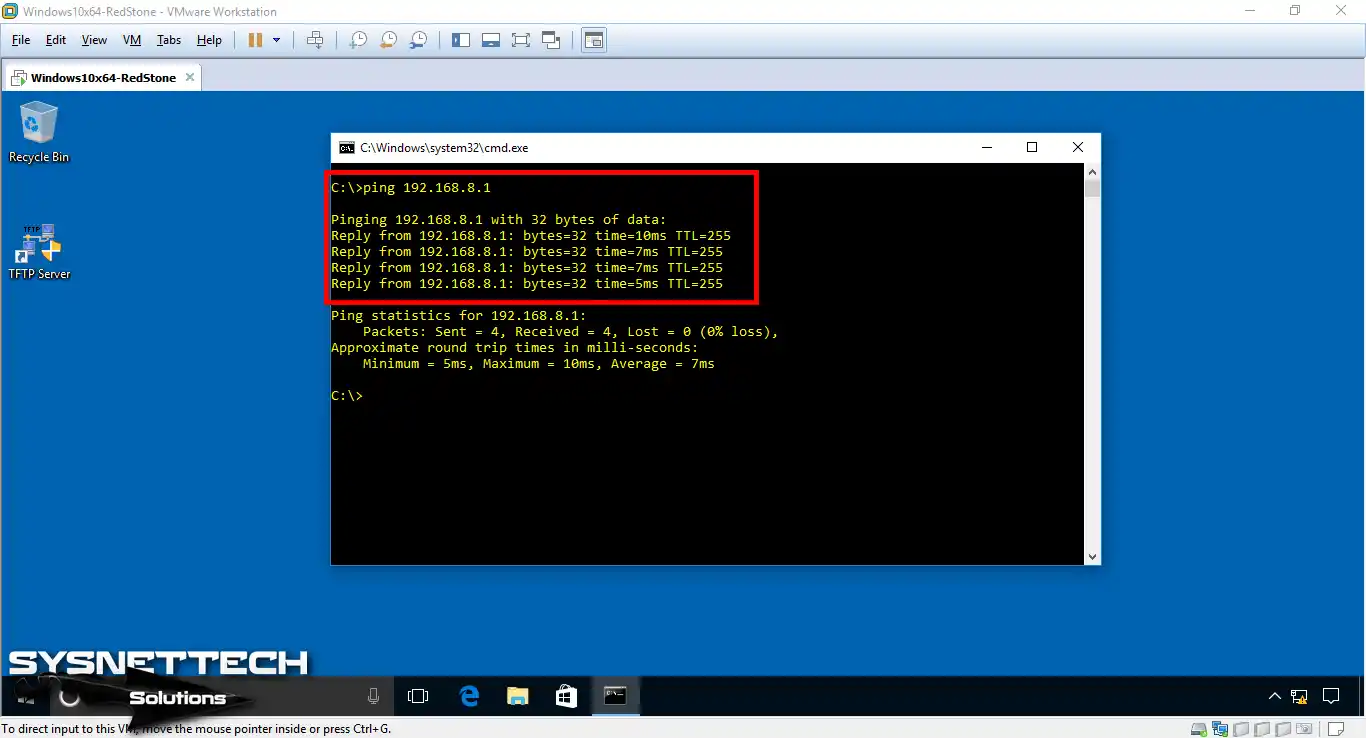The width and height of the screenshot is (1366, 738).
Task: Enter full screen mode
Action: click(x=521, y=40)
